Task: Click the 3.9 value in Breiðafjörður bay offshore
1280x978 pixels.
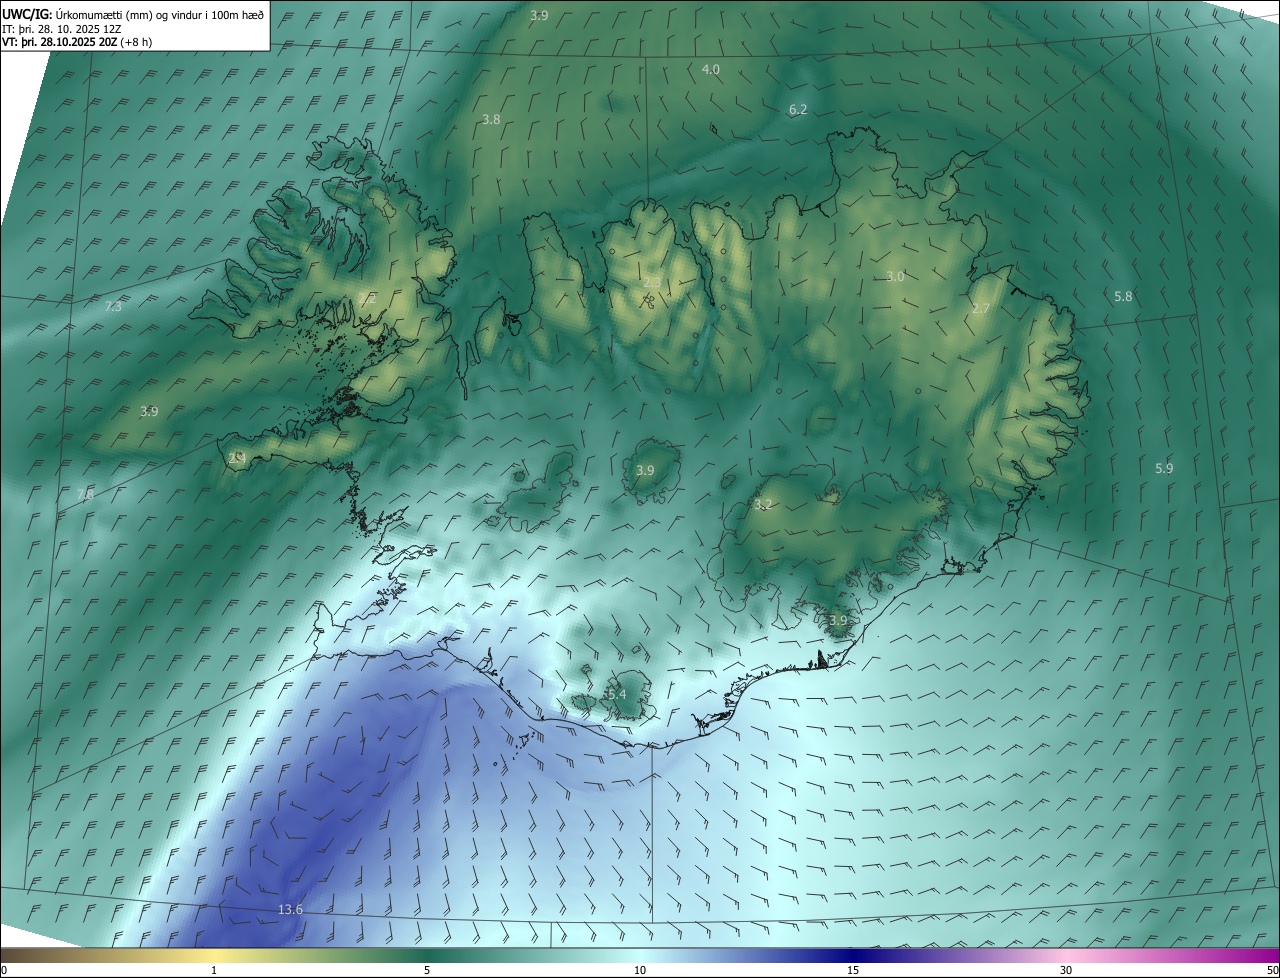Action: (149, 411)
